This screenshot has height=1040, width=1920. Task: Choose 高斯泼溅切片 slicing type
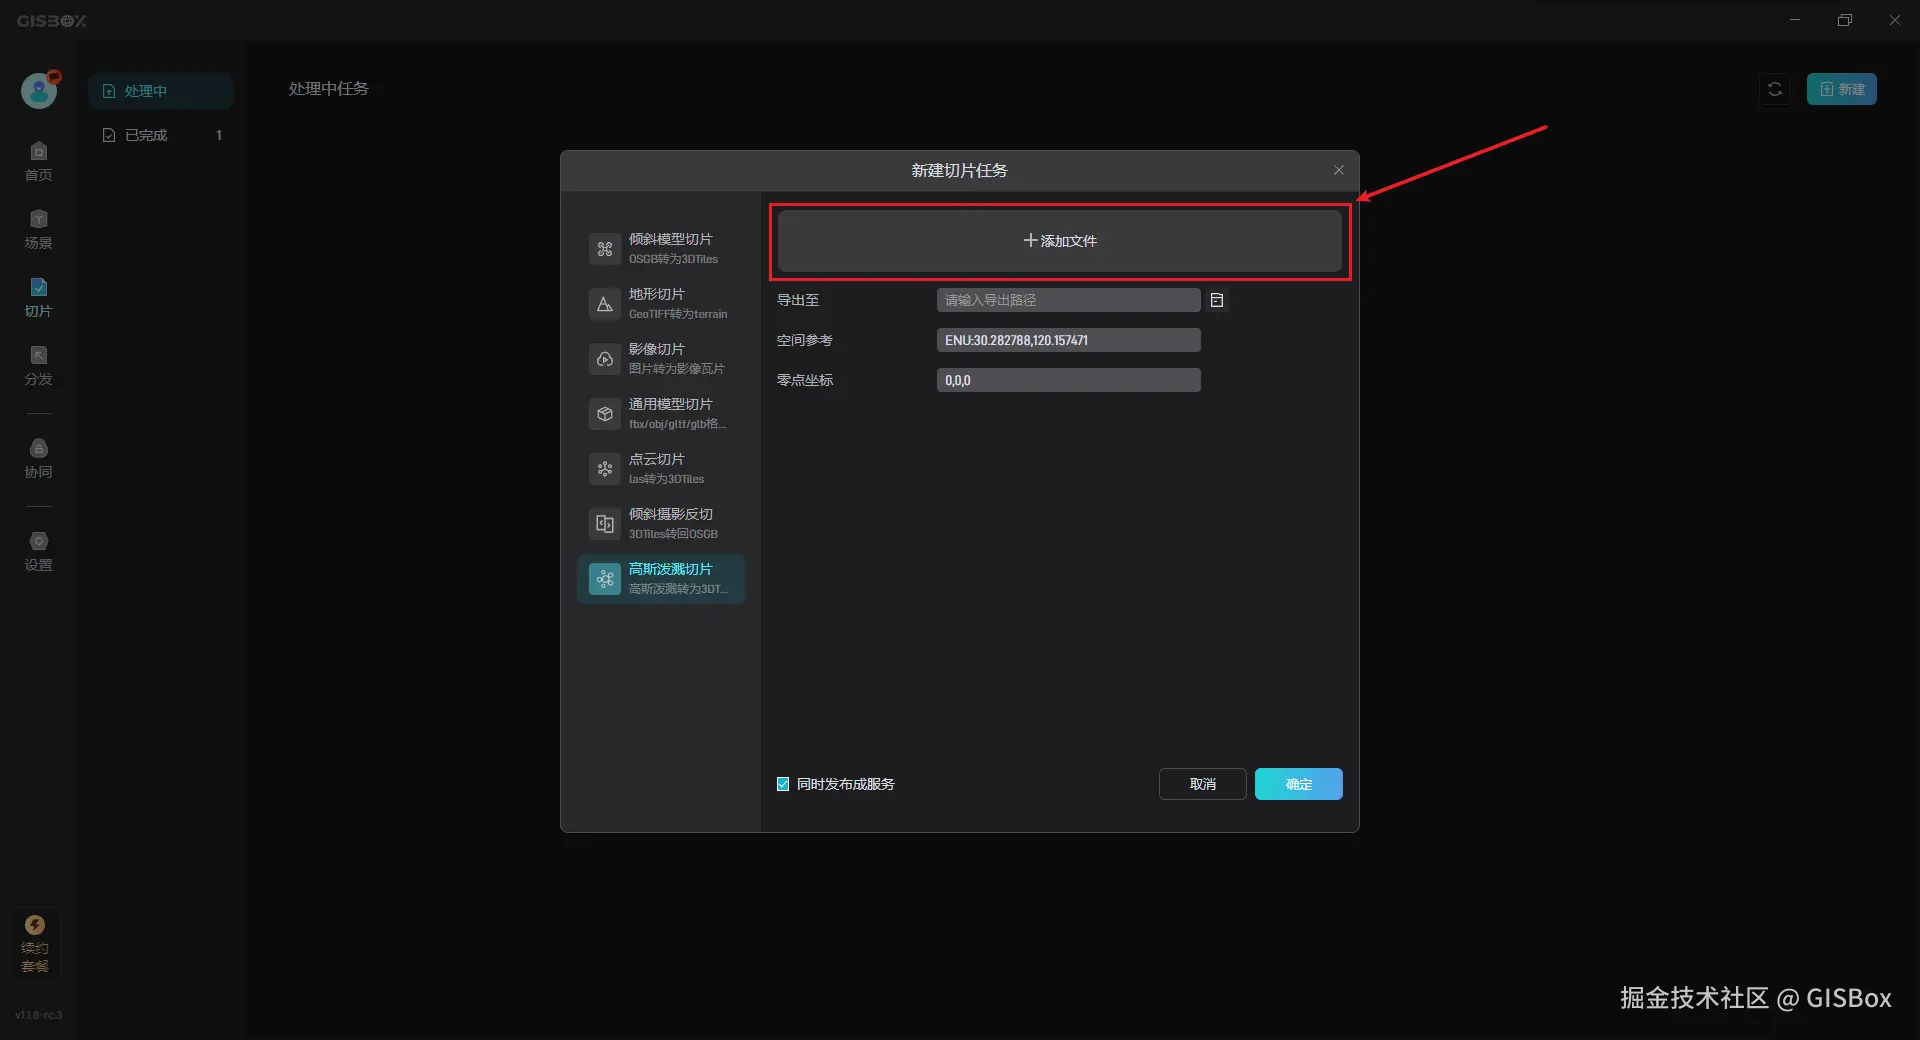click(x=661, y=578)
